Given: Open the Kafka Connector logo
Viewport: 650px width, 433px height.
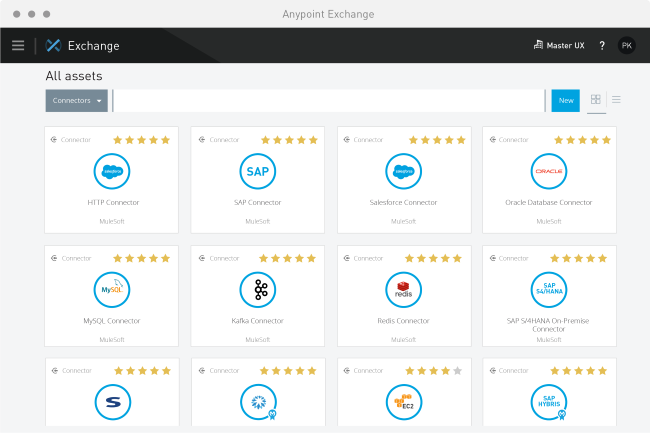Looking at the screenshot, I should click(257, 290).
